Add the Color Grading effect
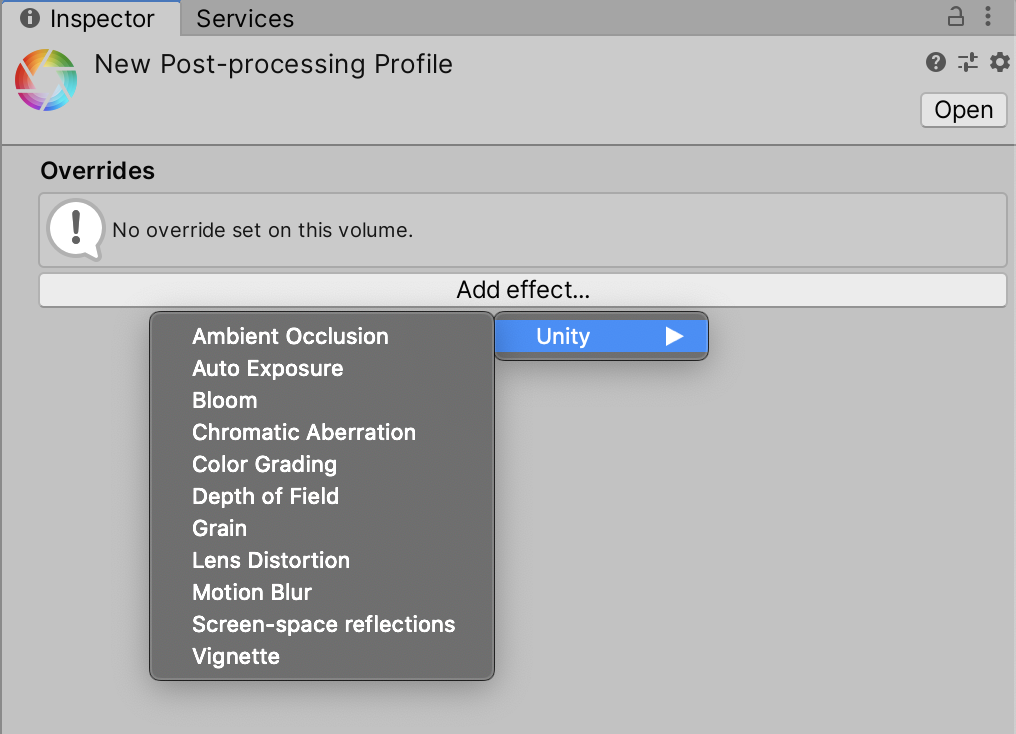 [x=264, y=464]
